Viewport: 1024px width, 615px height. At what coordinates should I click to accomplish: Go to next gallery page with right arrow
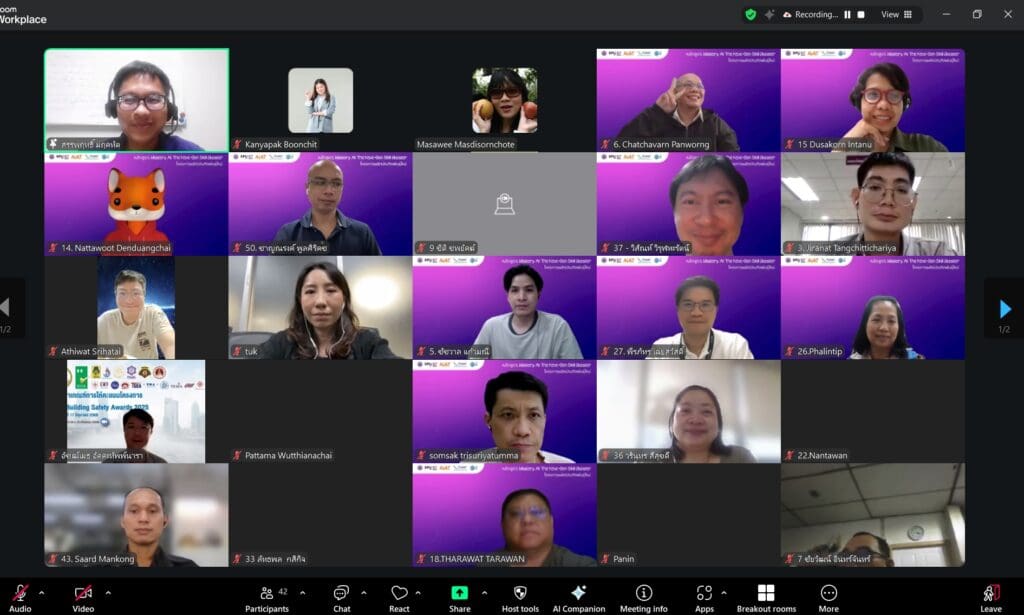1007,308
